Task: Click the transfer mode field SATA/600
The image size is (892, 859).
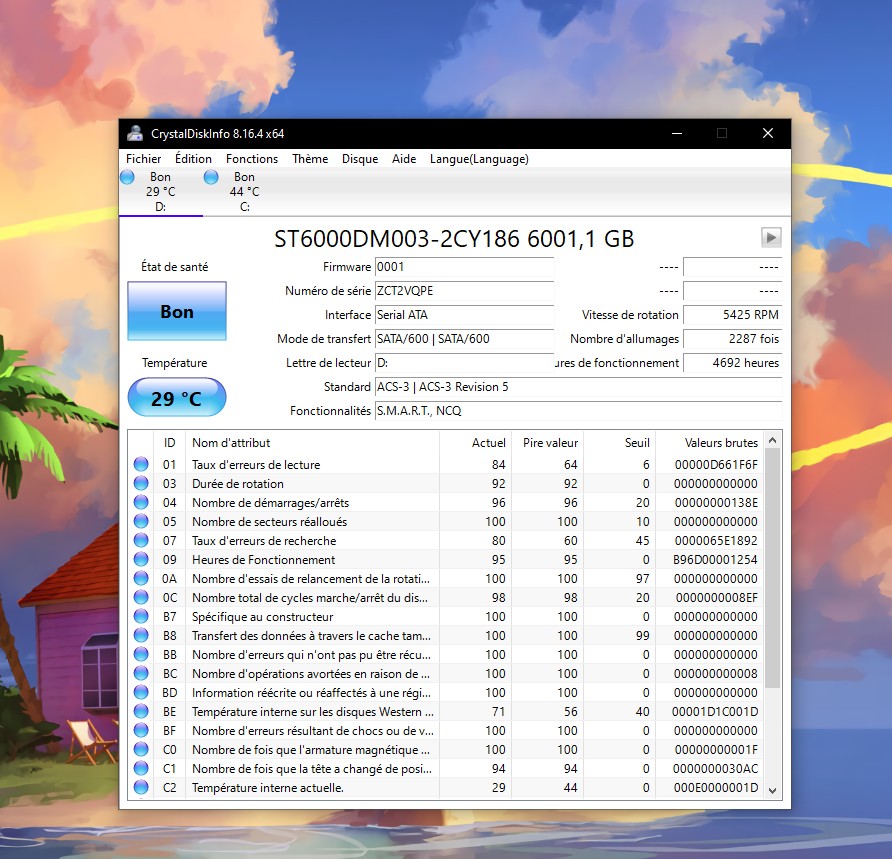Action: [x=464, y=338]
